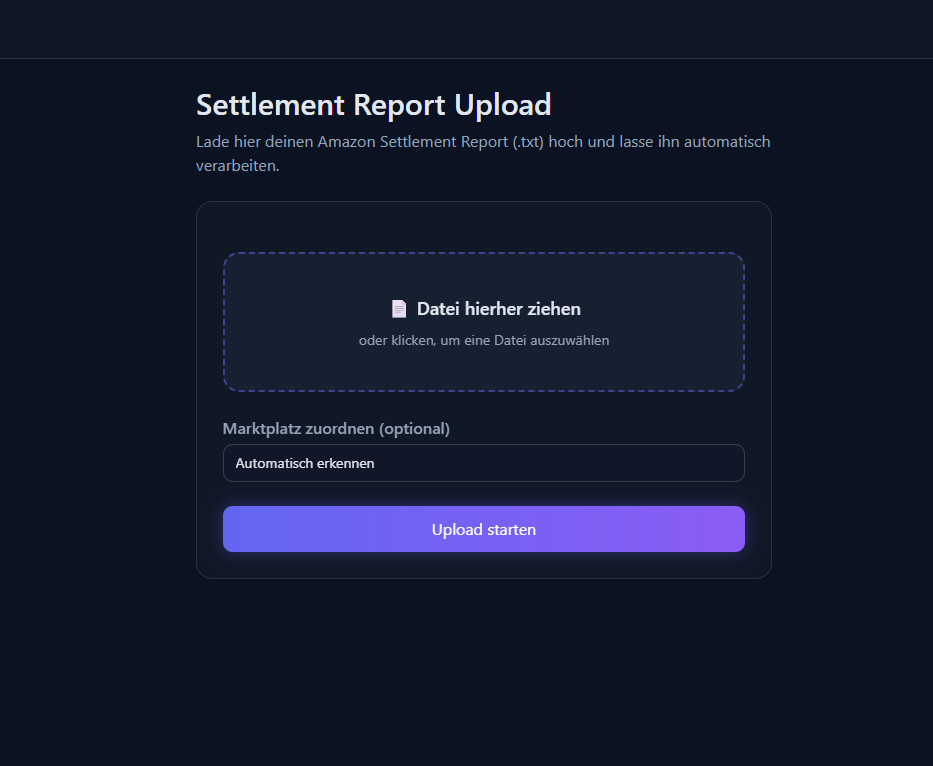The width and height of the screenshot is (933, 766).
Task: Click the "Marktplatz zuordnen (optional)" label
Action: 336,429
